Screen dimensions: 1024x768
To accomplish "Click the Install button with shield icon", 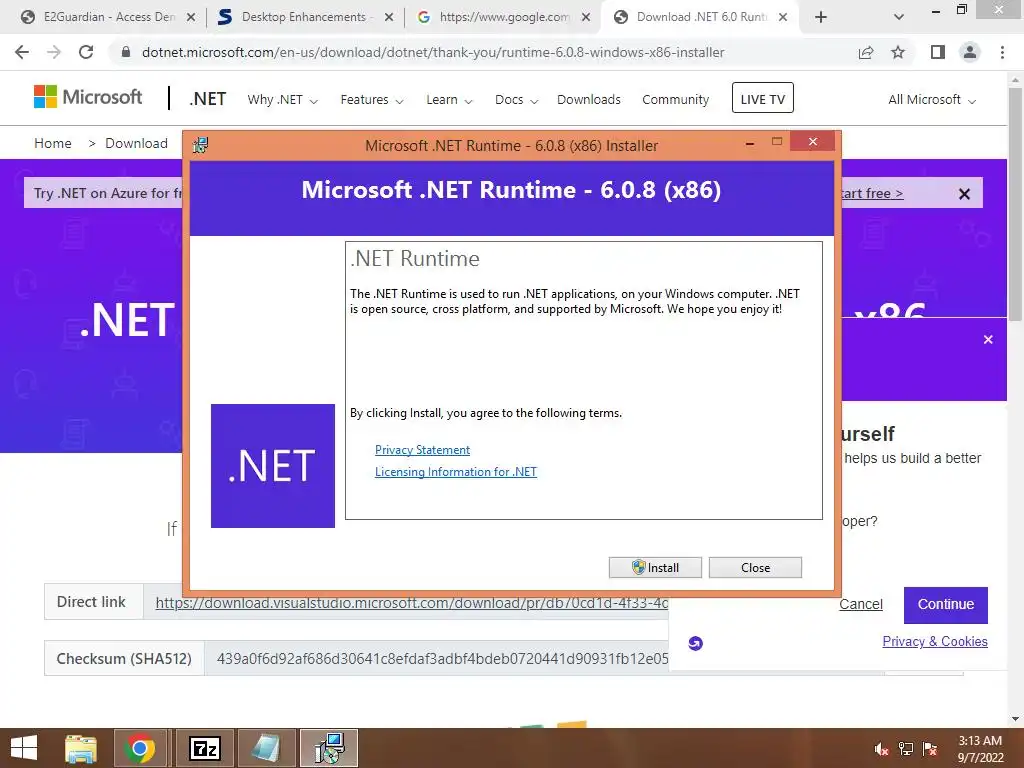I will tap(655, 568).
